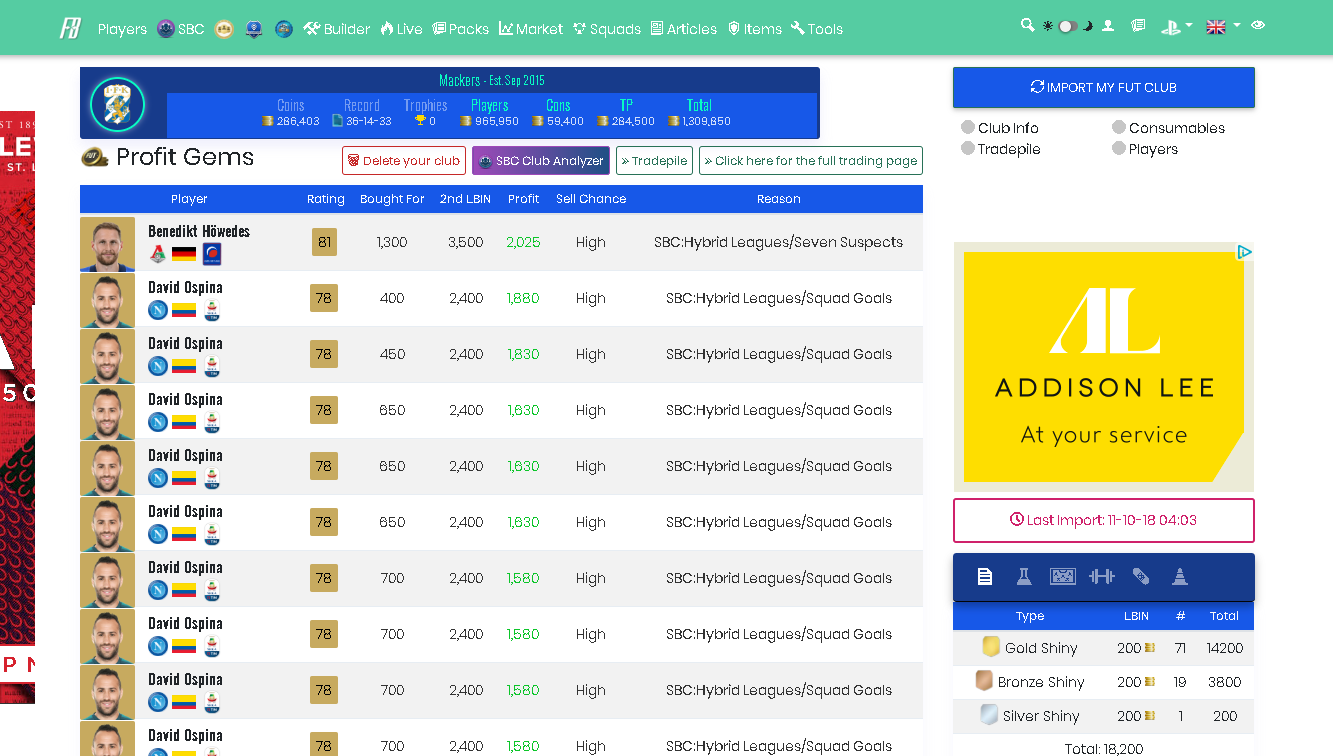This screenshot has height=756, width=1333.
Task: Select the pitch formation consumables icon
Action: (x=1062, y=577)
